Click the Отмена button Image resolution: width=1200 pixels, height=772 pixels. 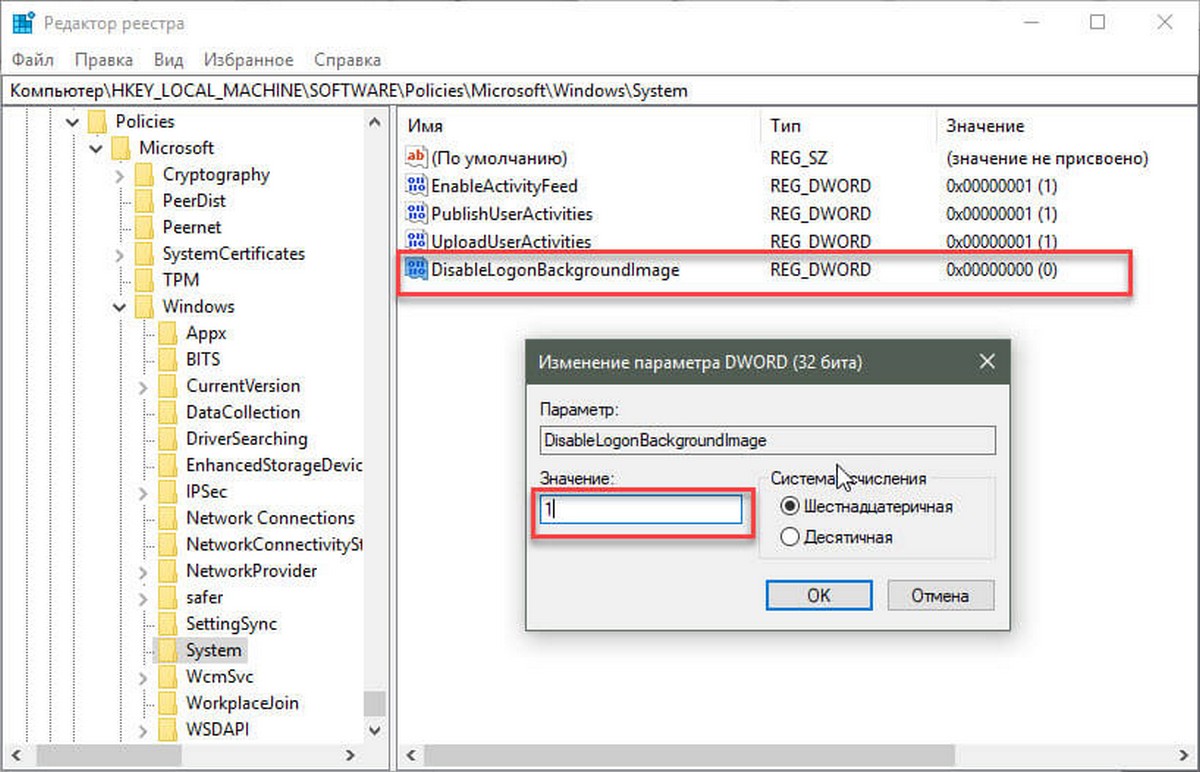click(x=940, y=595)
